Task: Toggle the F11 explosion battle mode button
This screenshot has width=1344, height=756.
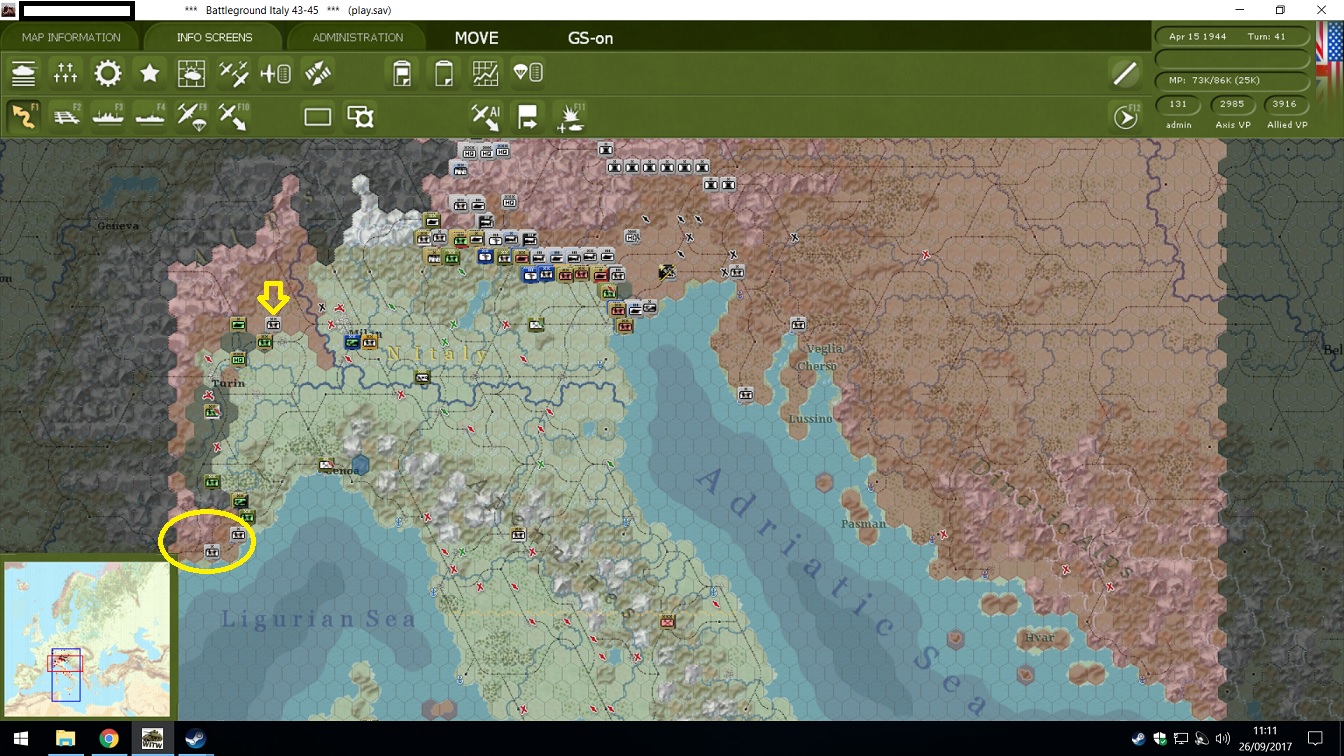Action: coord(570,117)
